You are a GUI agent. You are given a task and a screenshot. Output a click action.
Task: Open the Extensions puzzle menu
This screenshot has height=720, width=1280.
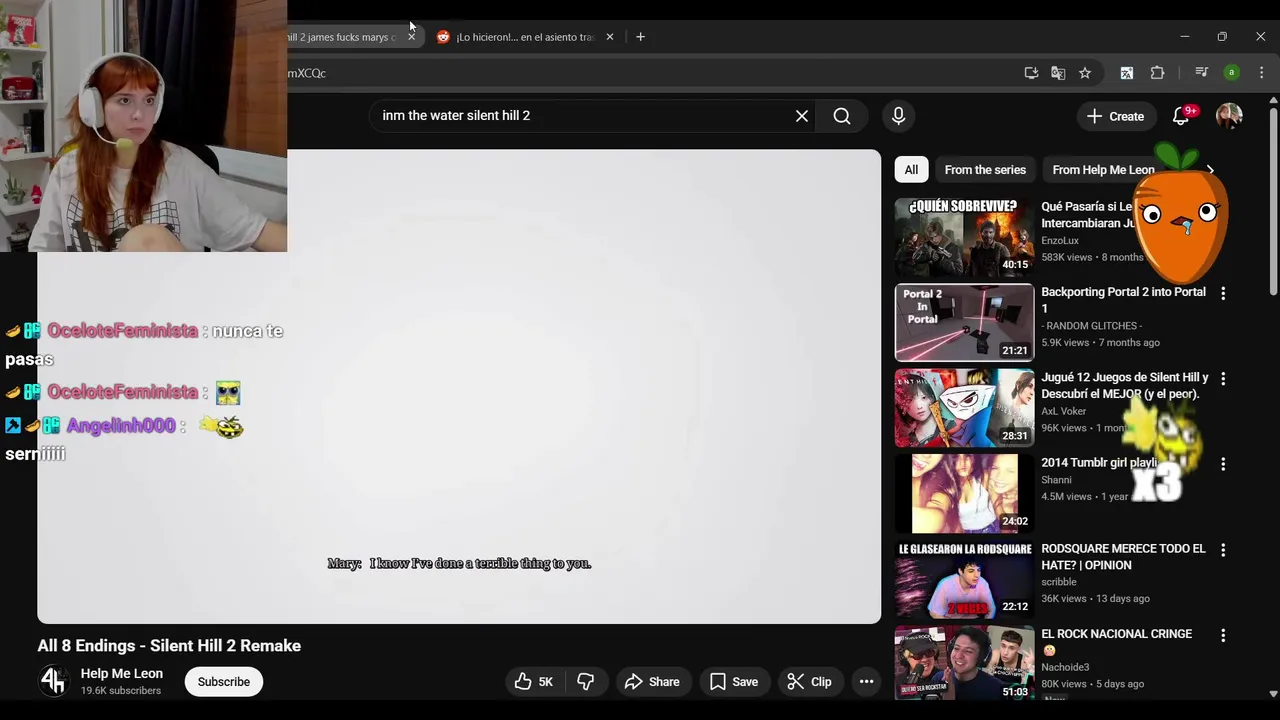1158,73
